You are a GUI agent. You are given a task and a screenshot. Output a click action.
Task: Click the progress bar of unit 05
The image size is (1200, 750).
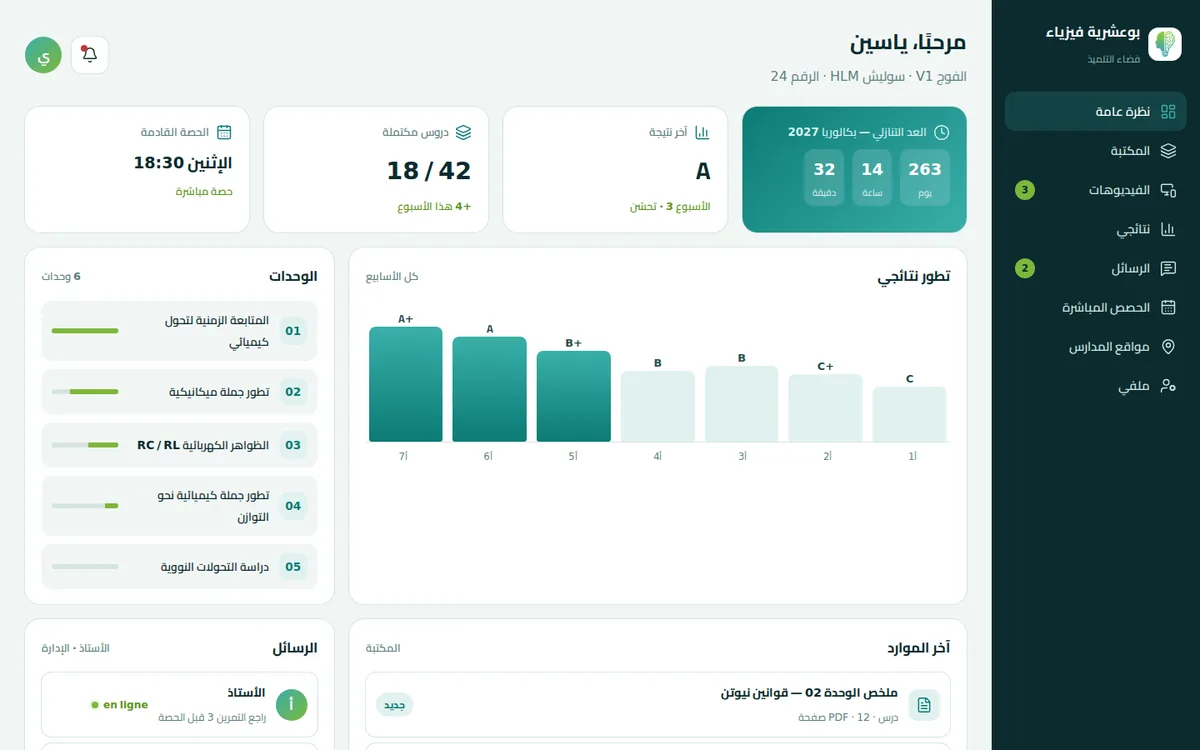tap(85, 567)
